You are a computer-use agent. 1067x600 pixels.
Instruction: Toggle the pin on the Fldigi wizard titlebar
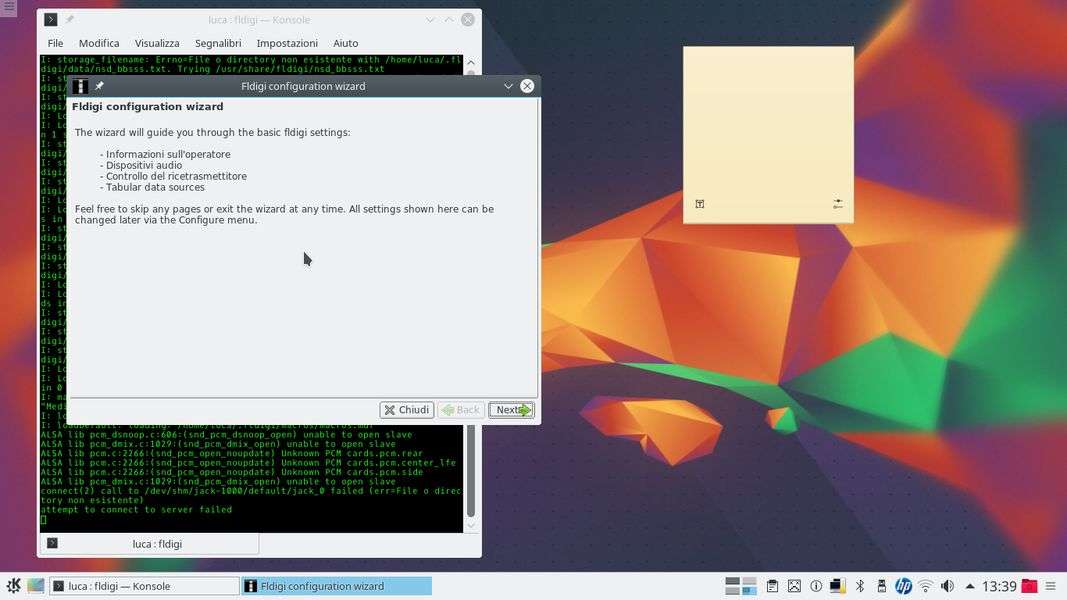(99, 86)
